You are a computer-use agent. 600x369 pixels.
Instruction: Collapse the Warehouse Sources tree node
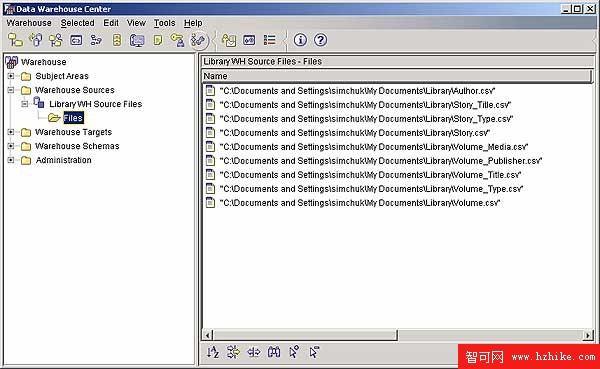click(x=11, y=90)
